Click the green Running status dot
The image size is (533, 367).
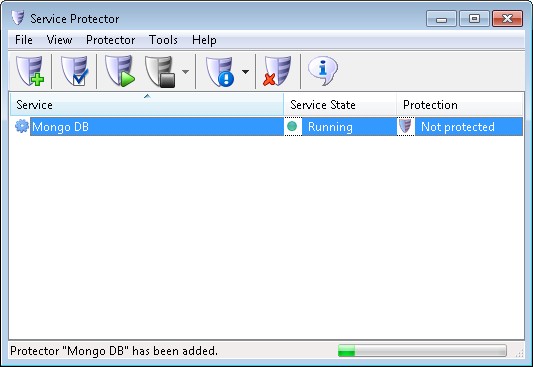click(292, 126)
